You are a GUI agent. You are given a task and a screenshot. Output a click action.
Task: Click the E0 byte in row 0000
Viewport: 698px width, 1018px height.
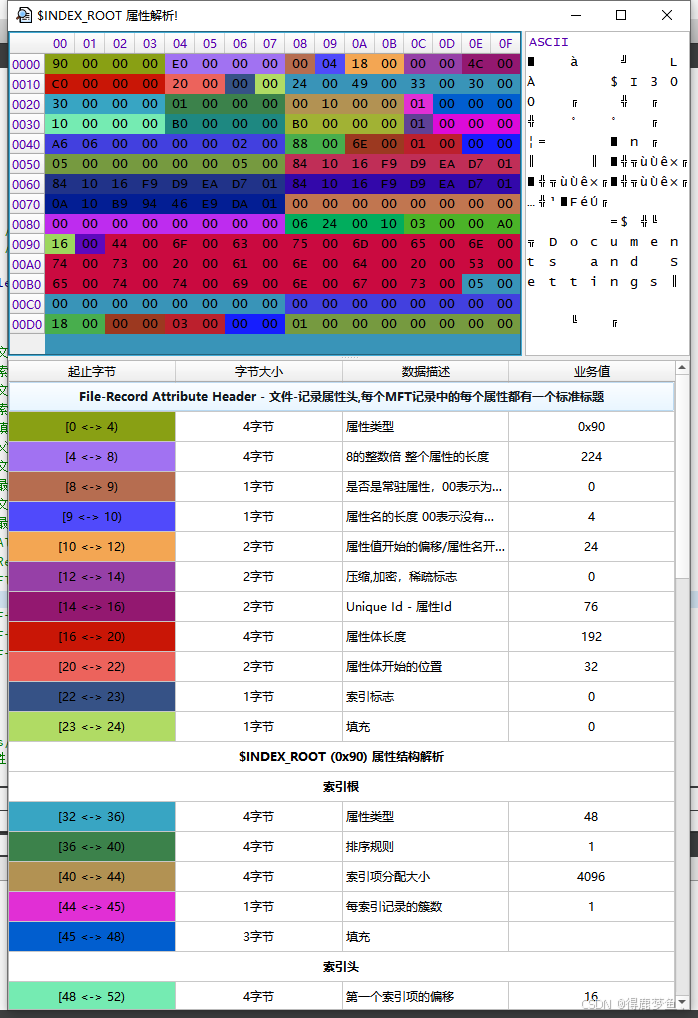coord(180,64)
